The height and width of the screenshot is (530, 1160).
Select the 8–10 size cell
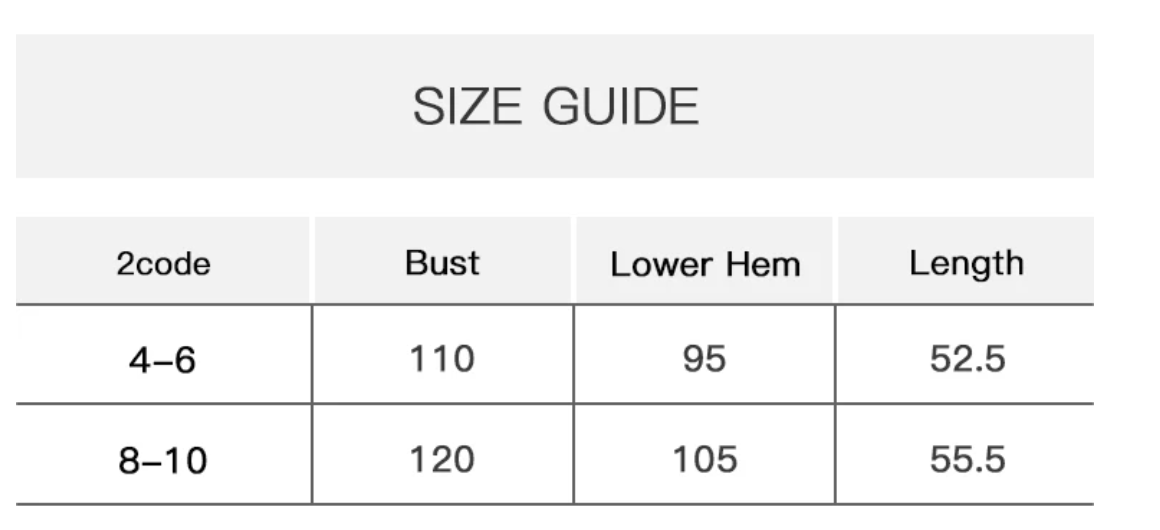(x=162, y=460)
